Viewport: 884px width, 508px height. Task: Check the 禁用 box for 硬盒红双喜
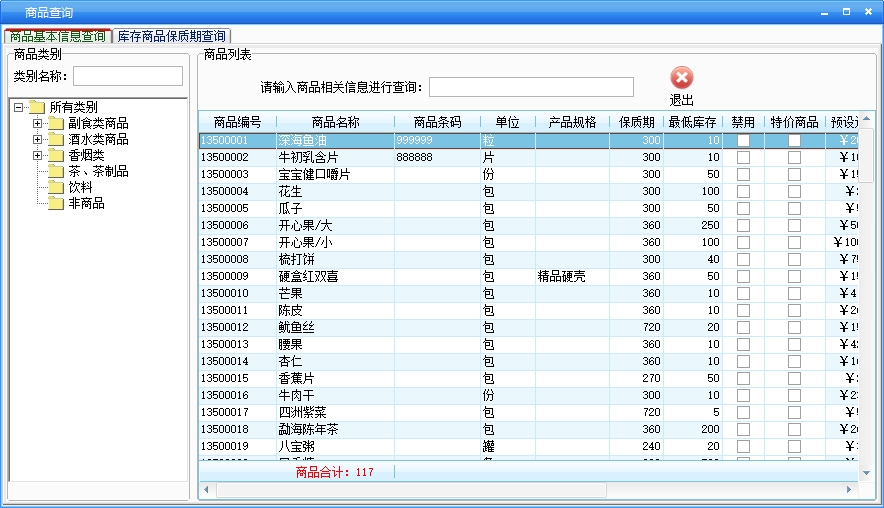743,276
